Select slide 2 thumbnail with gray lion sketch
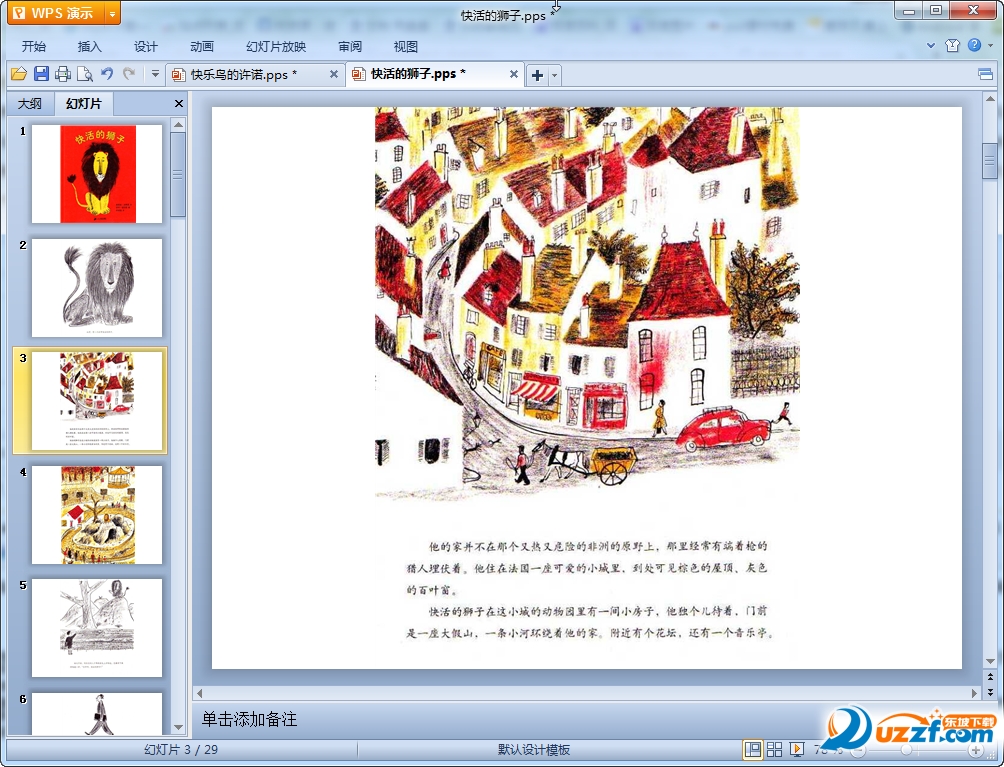The height and width of the screenshot is (767, 1004). [x=97, y=287]
